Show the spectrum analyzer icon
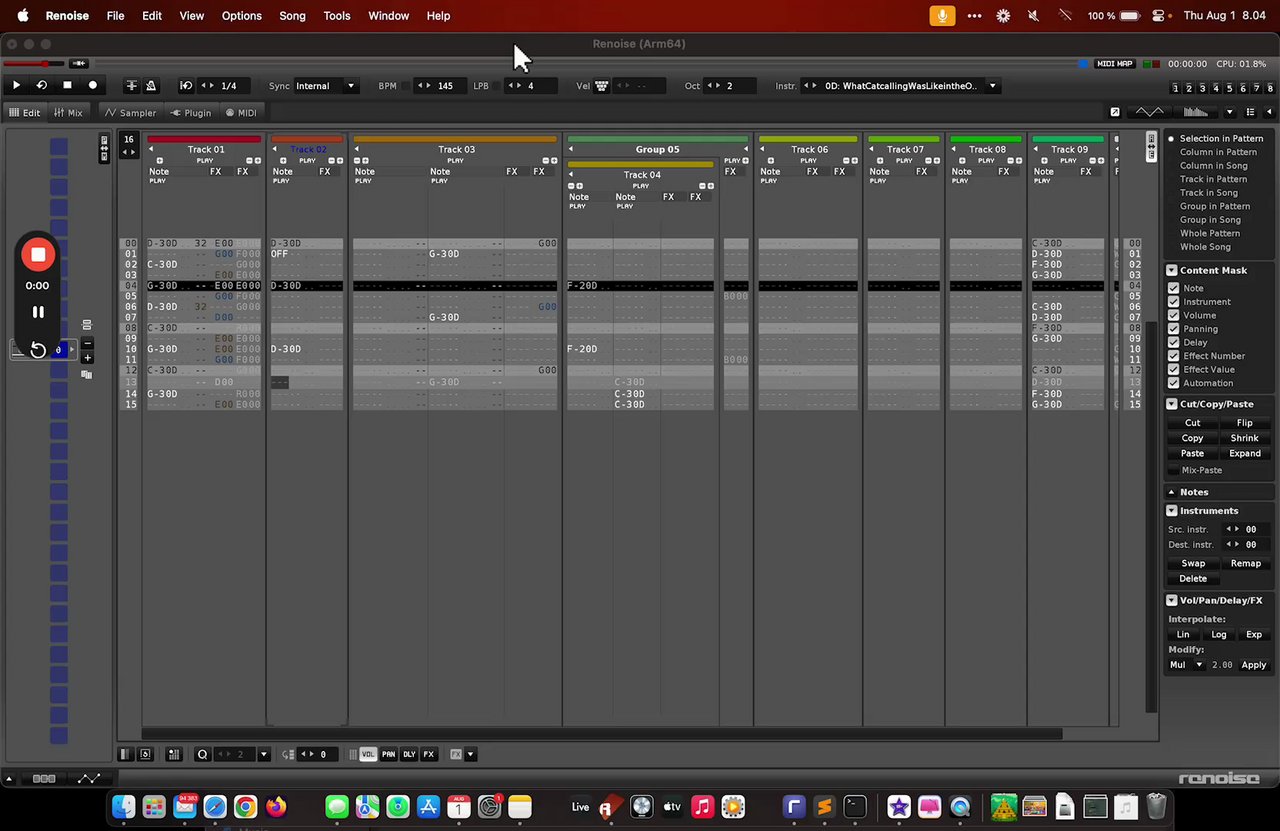 point(1195,112)
